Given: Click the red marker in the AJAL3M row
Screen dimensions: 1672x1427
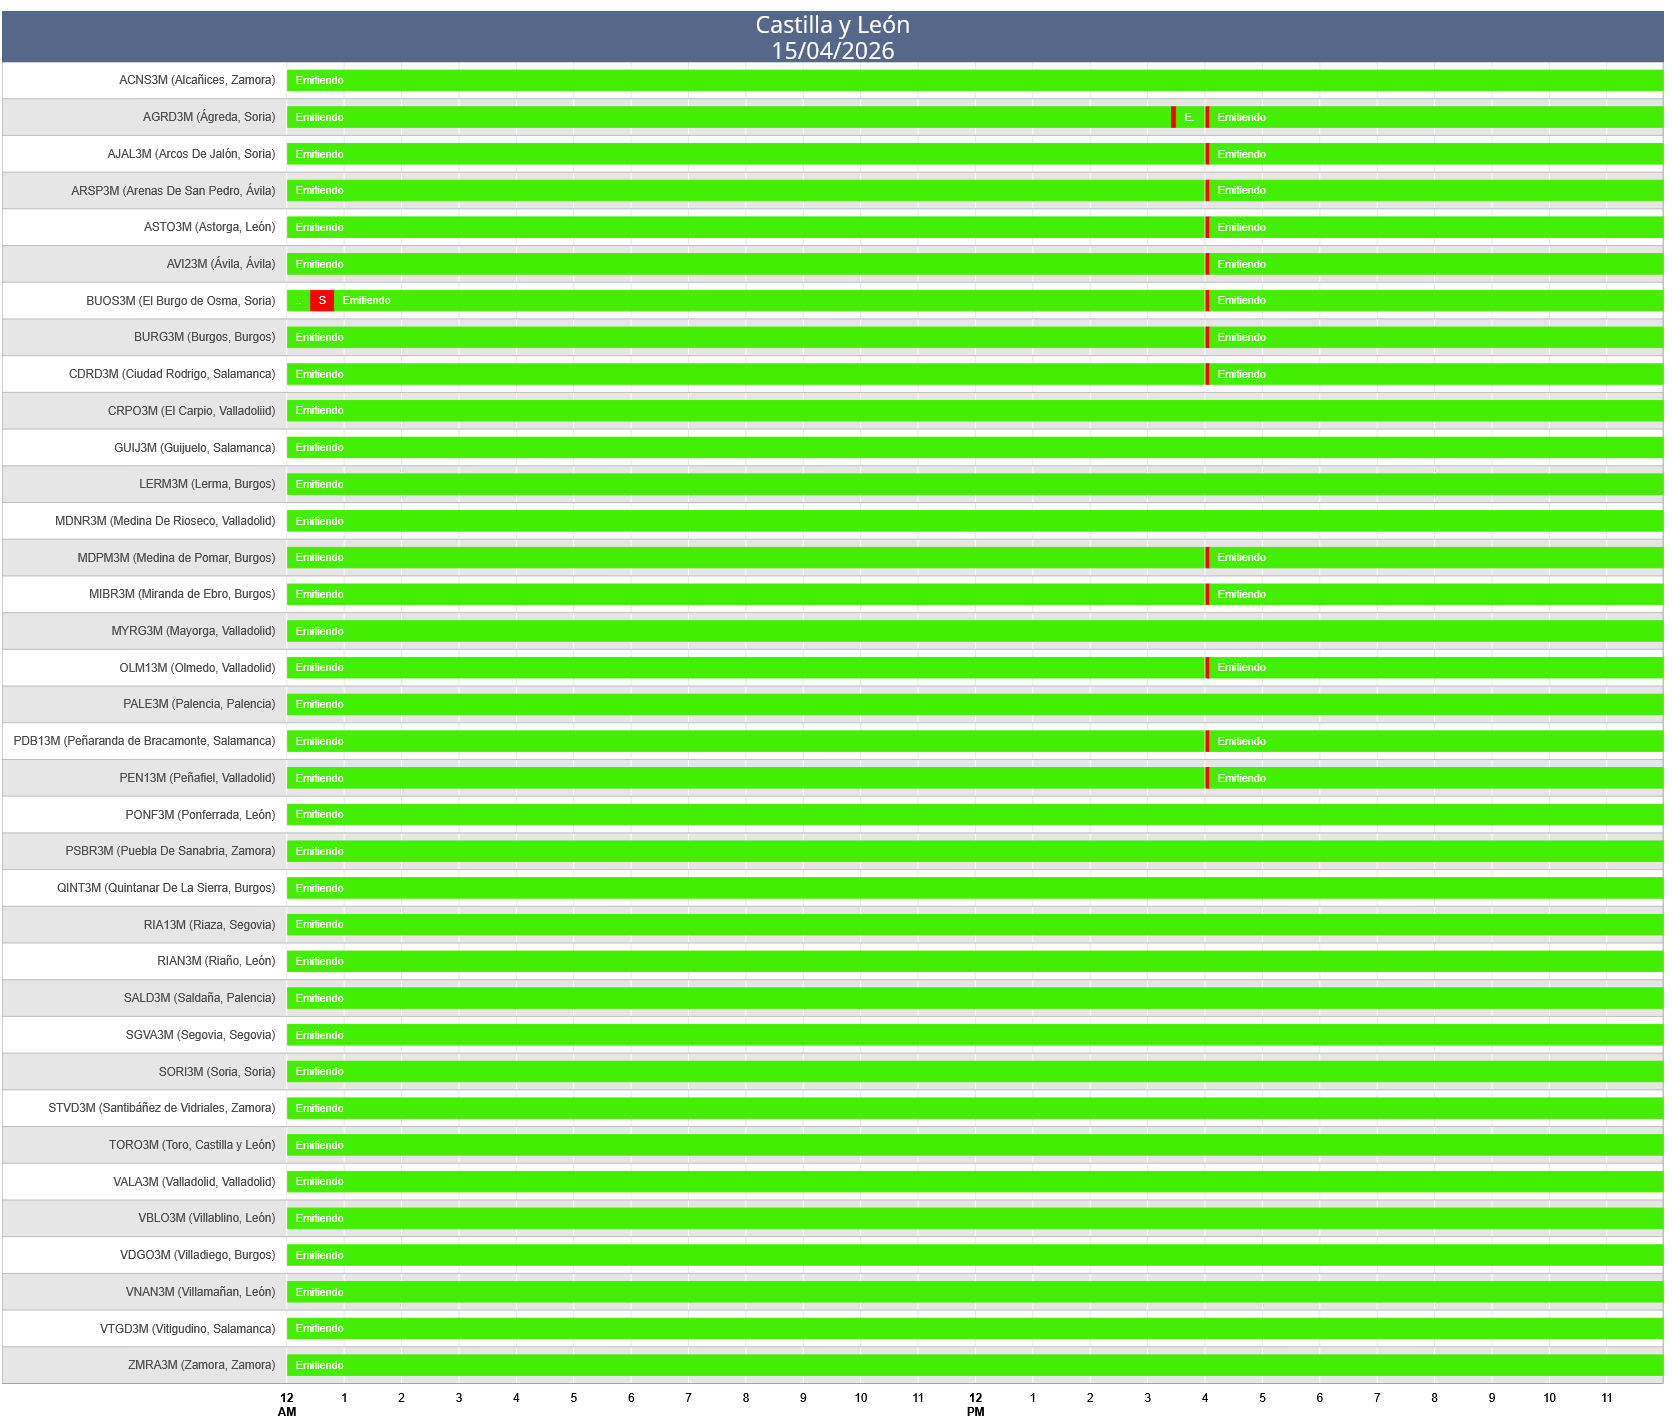Looking at the screenshot, I should pyautogui.click(x=1207, y=154).
